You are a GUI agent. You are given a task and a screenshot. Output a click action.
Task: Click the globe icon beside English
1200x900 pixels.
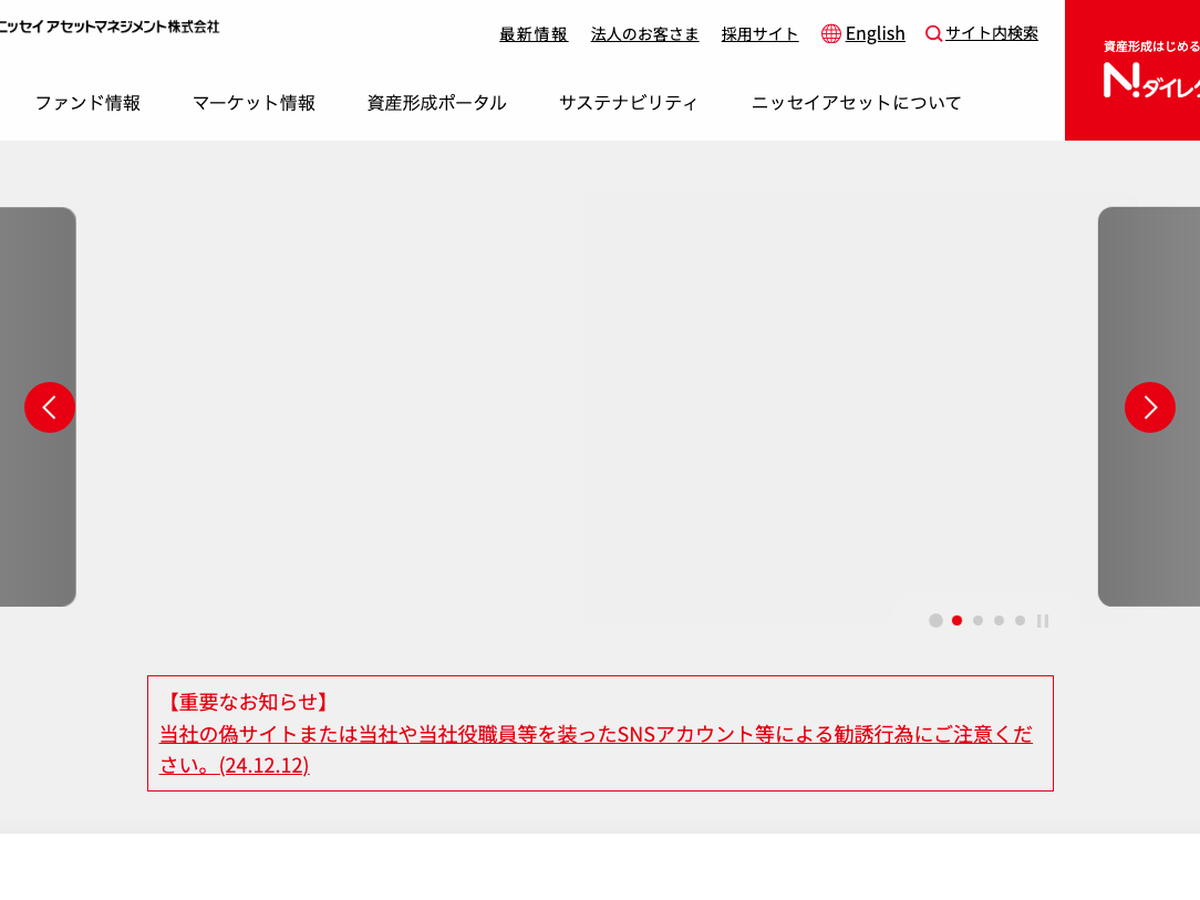point(831,34)
